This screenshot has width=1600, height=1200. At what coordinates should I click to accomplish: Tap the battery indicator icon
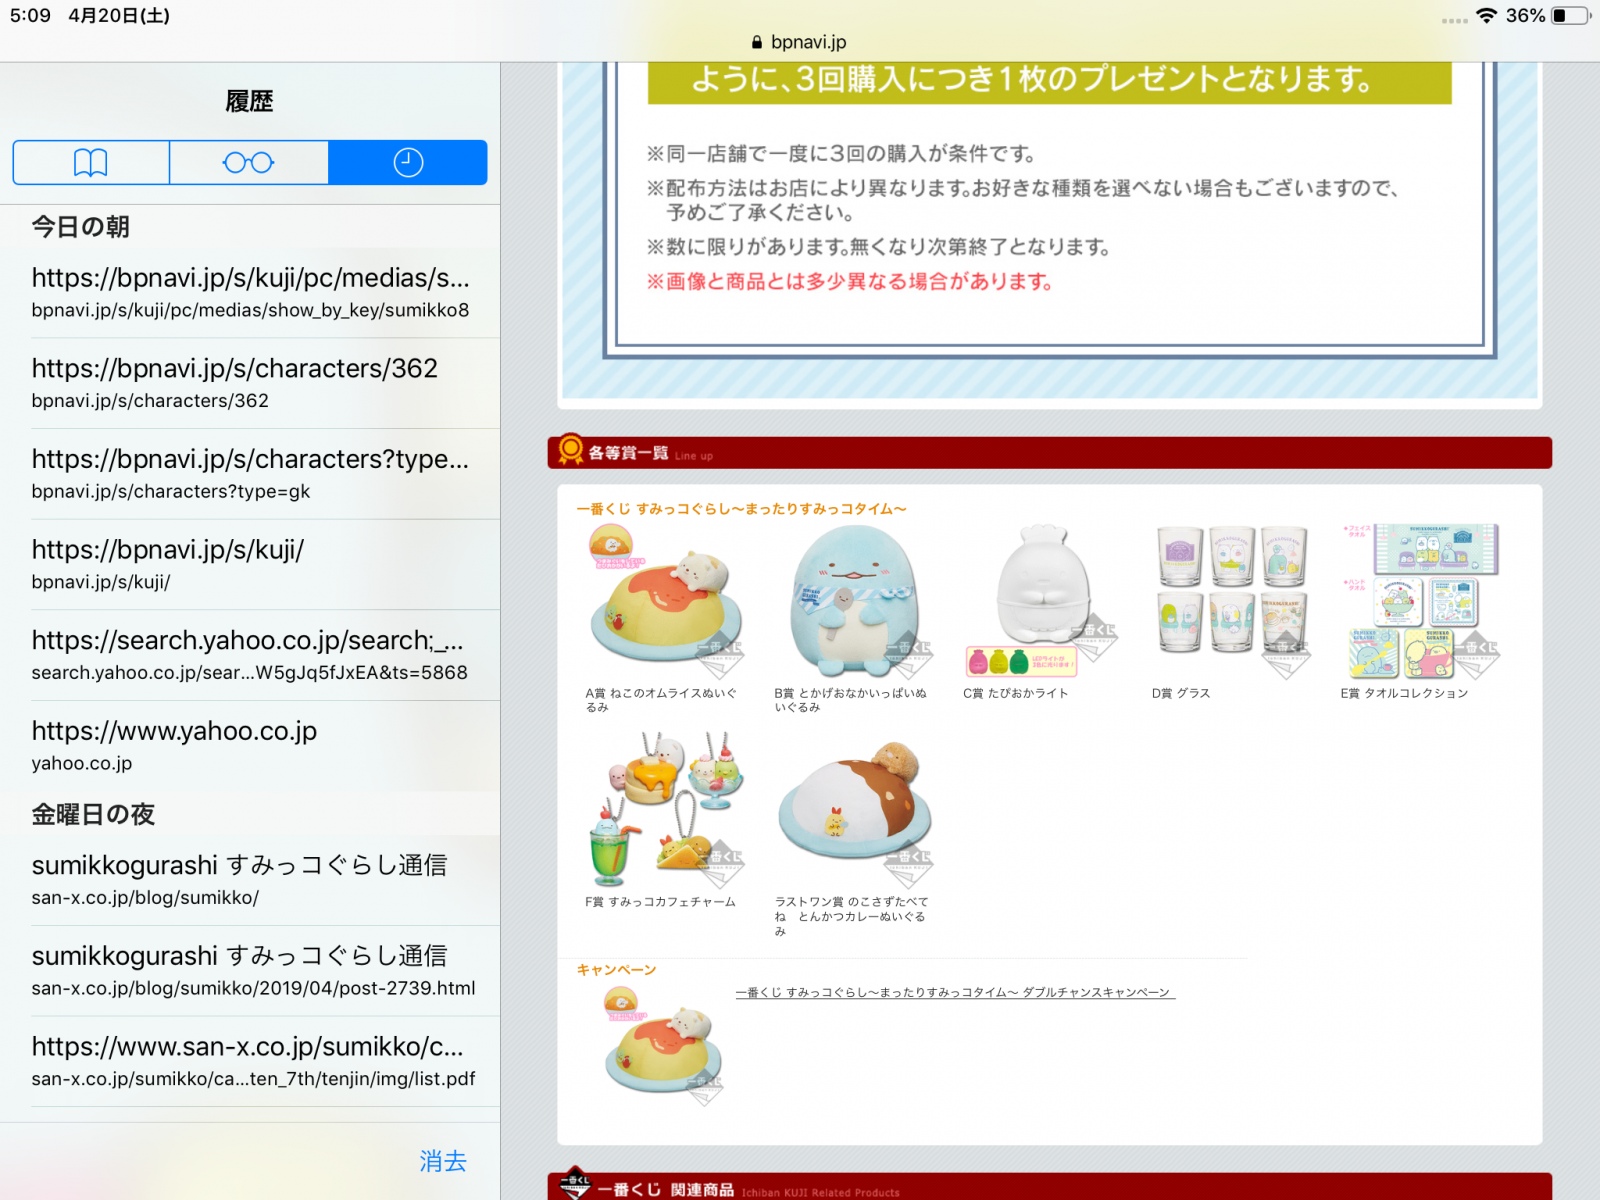coord(1570,16)
